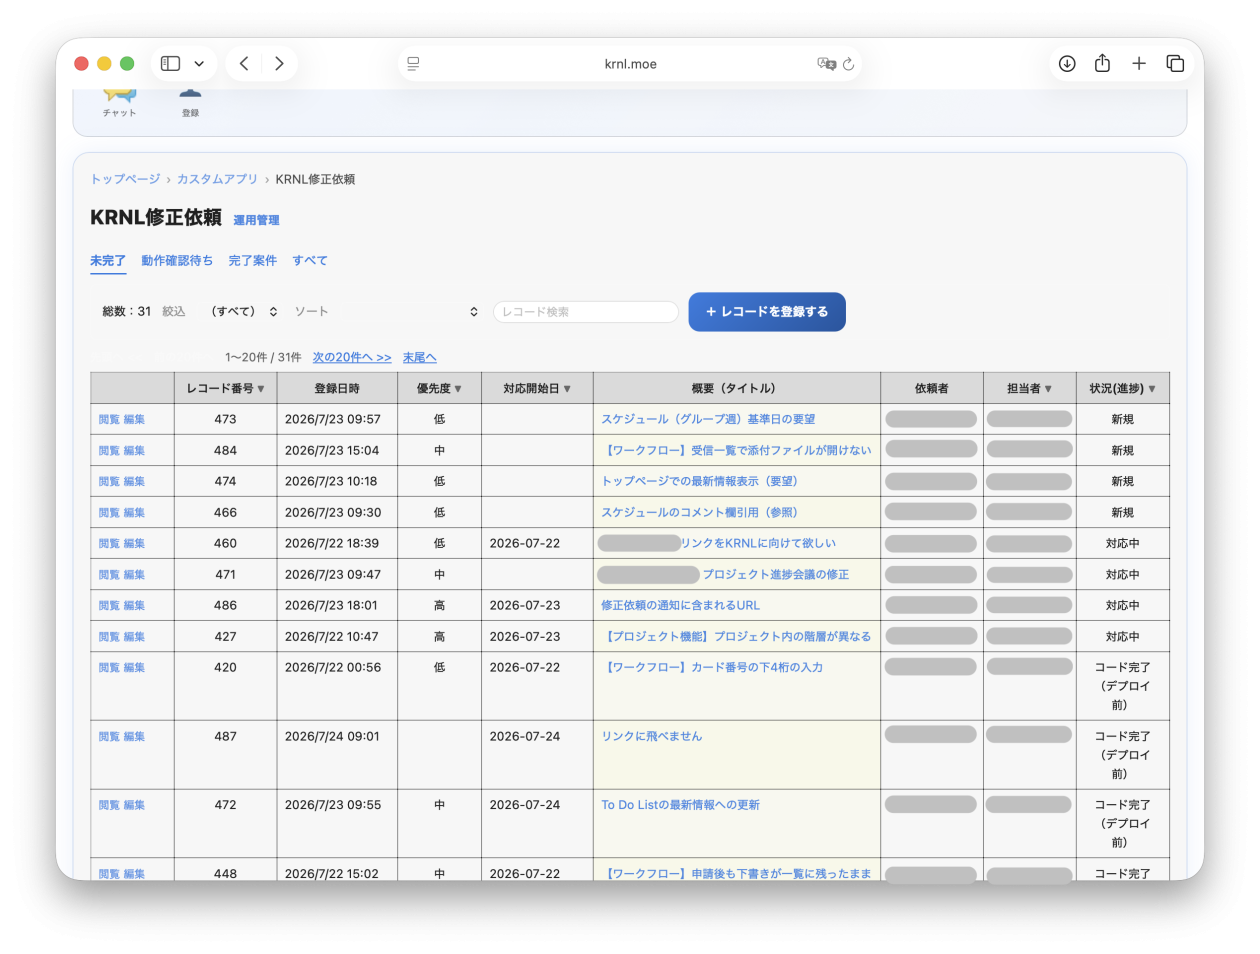Open トップページでの最新情報表示（要望） record
The image size is (1260, 954).
[x=699, y=481]
